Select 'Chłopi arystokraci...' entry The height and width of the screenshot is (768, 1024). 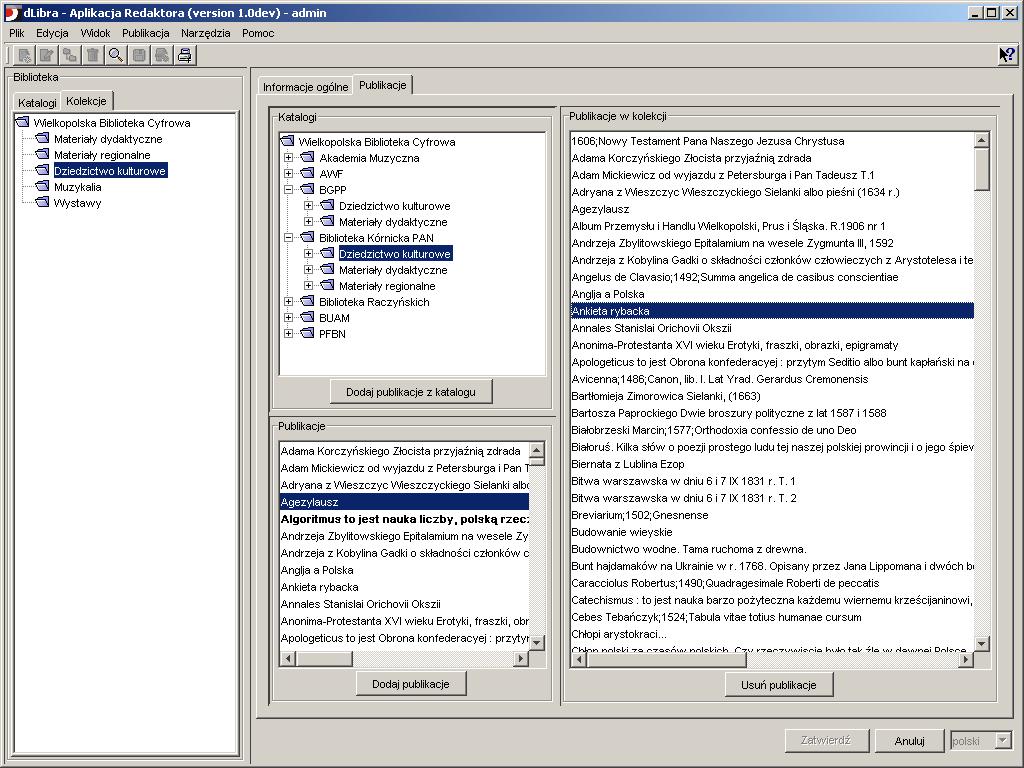(772, 634)
